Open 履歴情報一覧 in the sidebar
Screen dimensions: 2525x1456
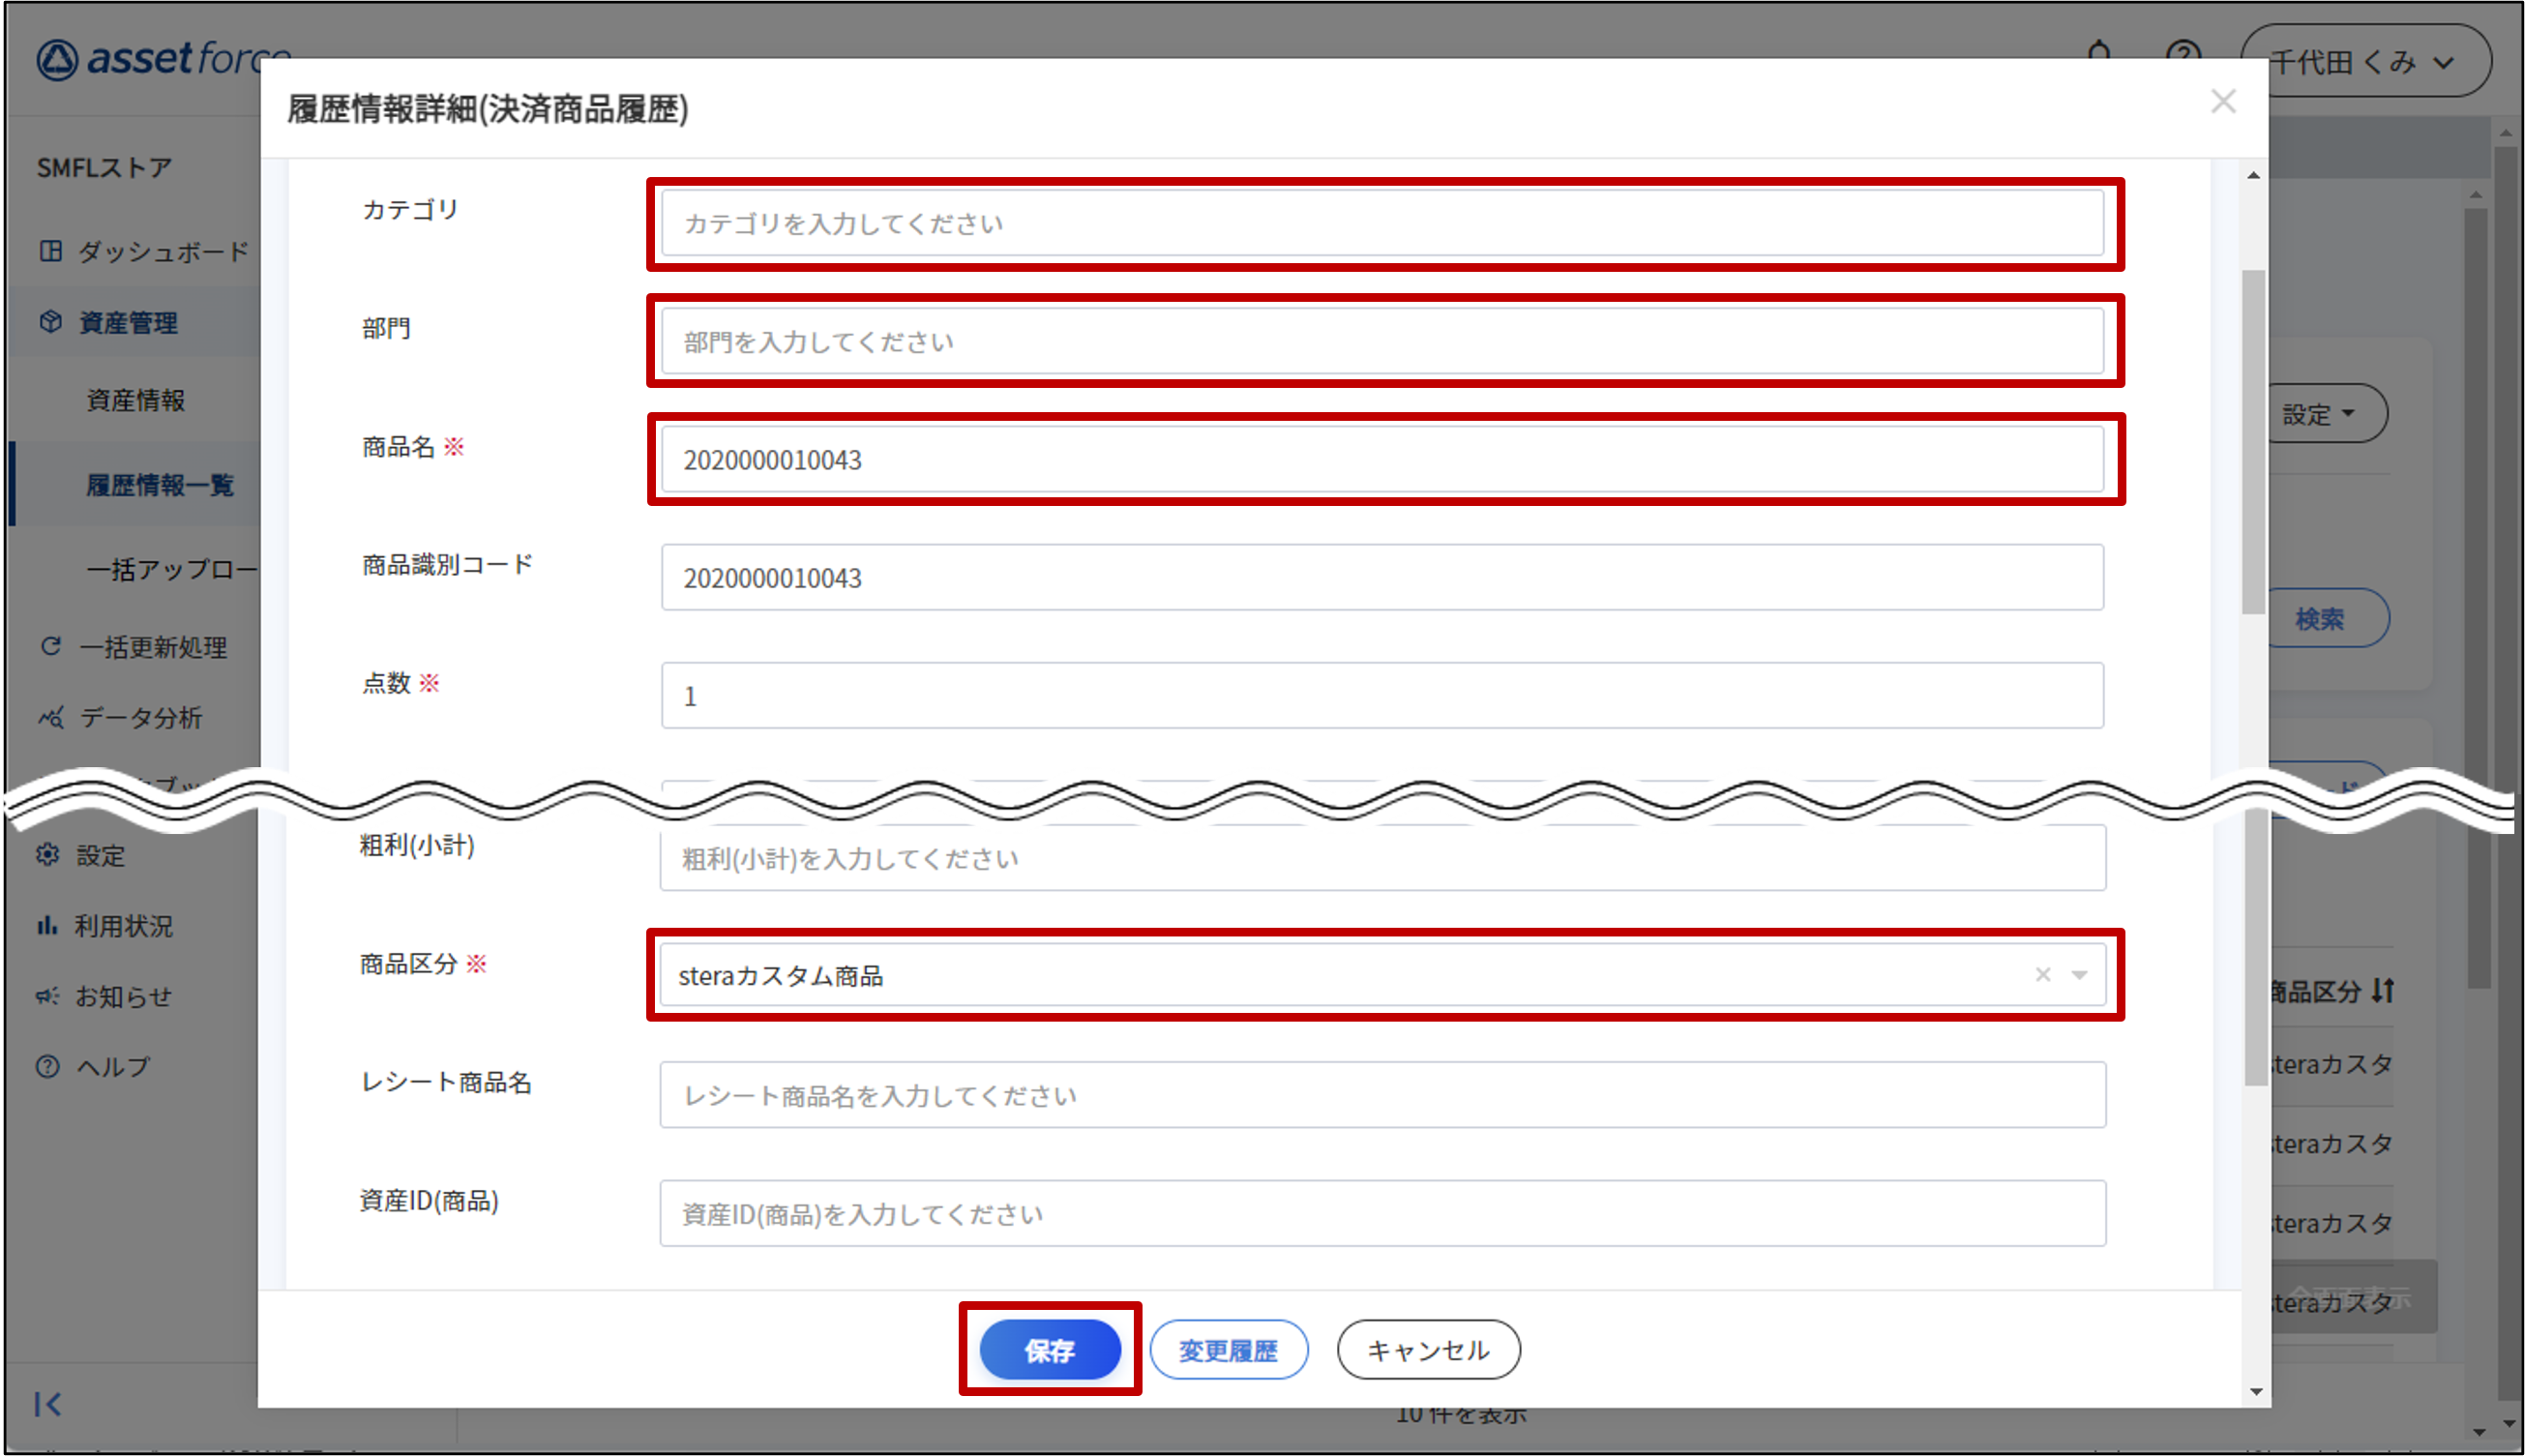click(x=160, y=486)
